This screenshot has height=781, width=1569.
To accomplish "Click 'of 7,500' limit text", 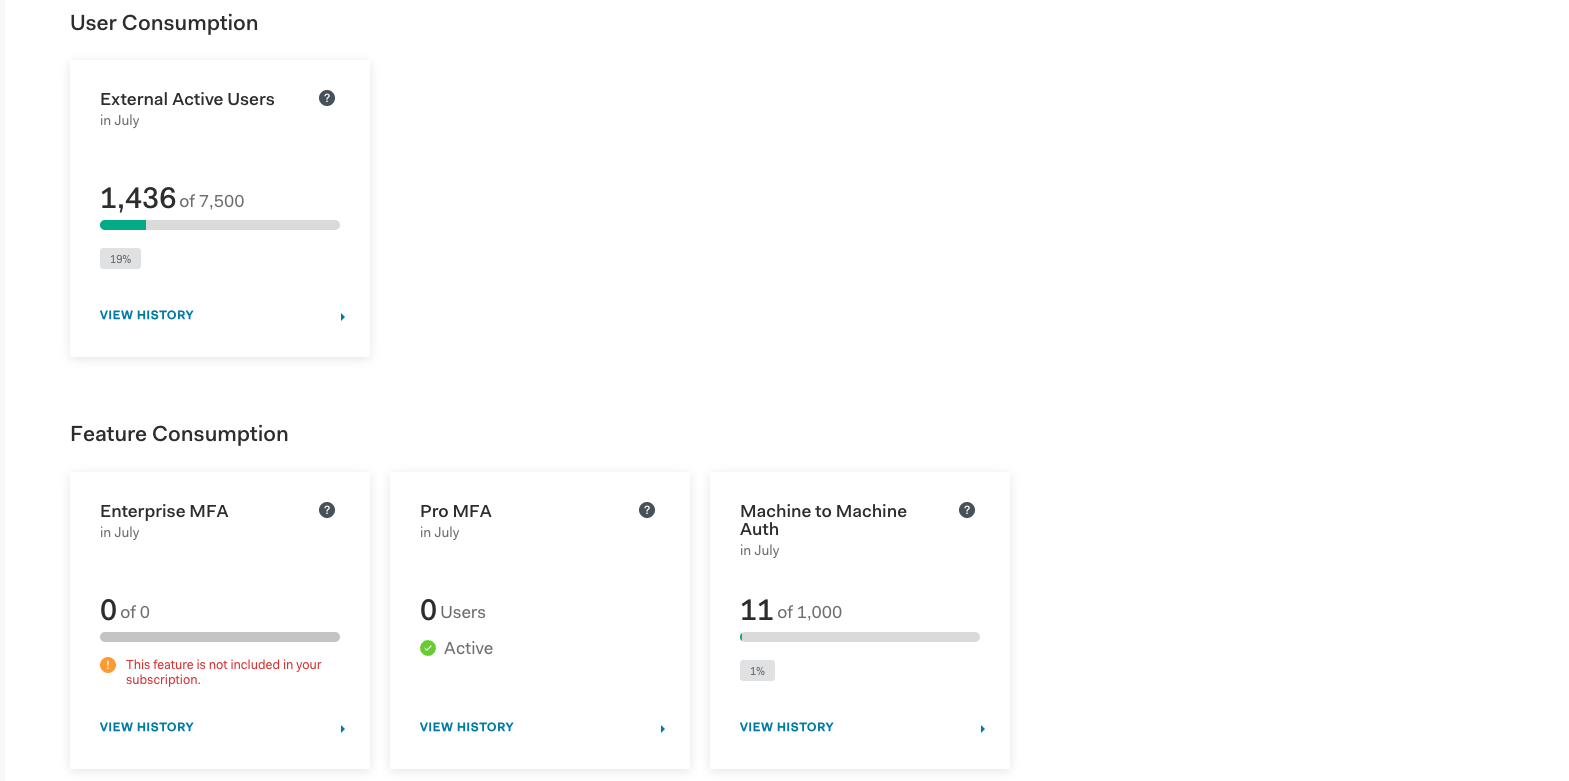I will click(x=212, y=201).
